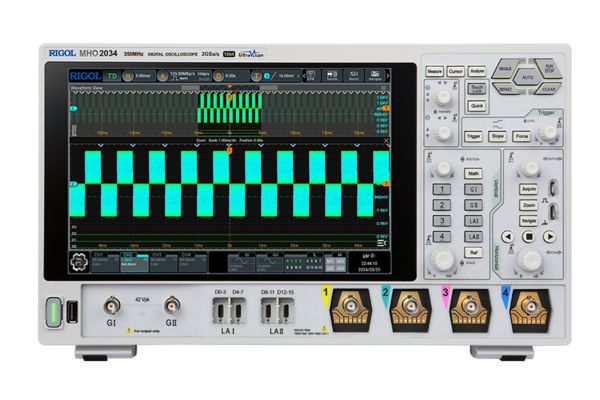Tap the RIGOL logo on screen

point(85,76)
